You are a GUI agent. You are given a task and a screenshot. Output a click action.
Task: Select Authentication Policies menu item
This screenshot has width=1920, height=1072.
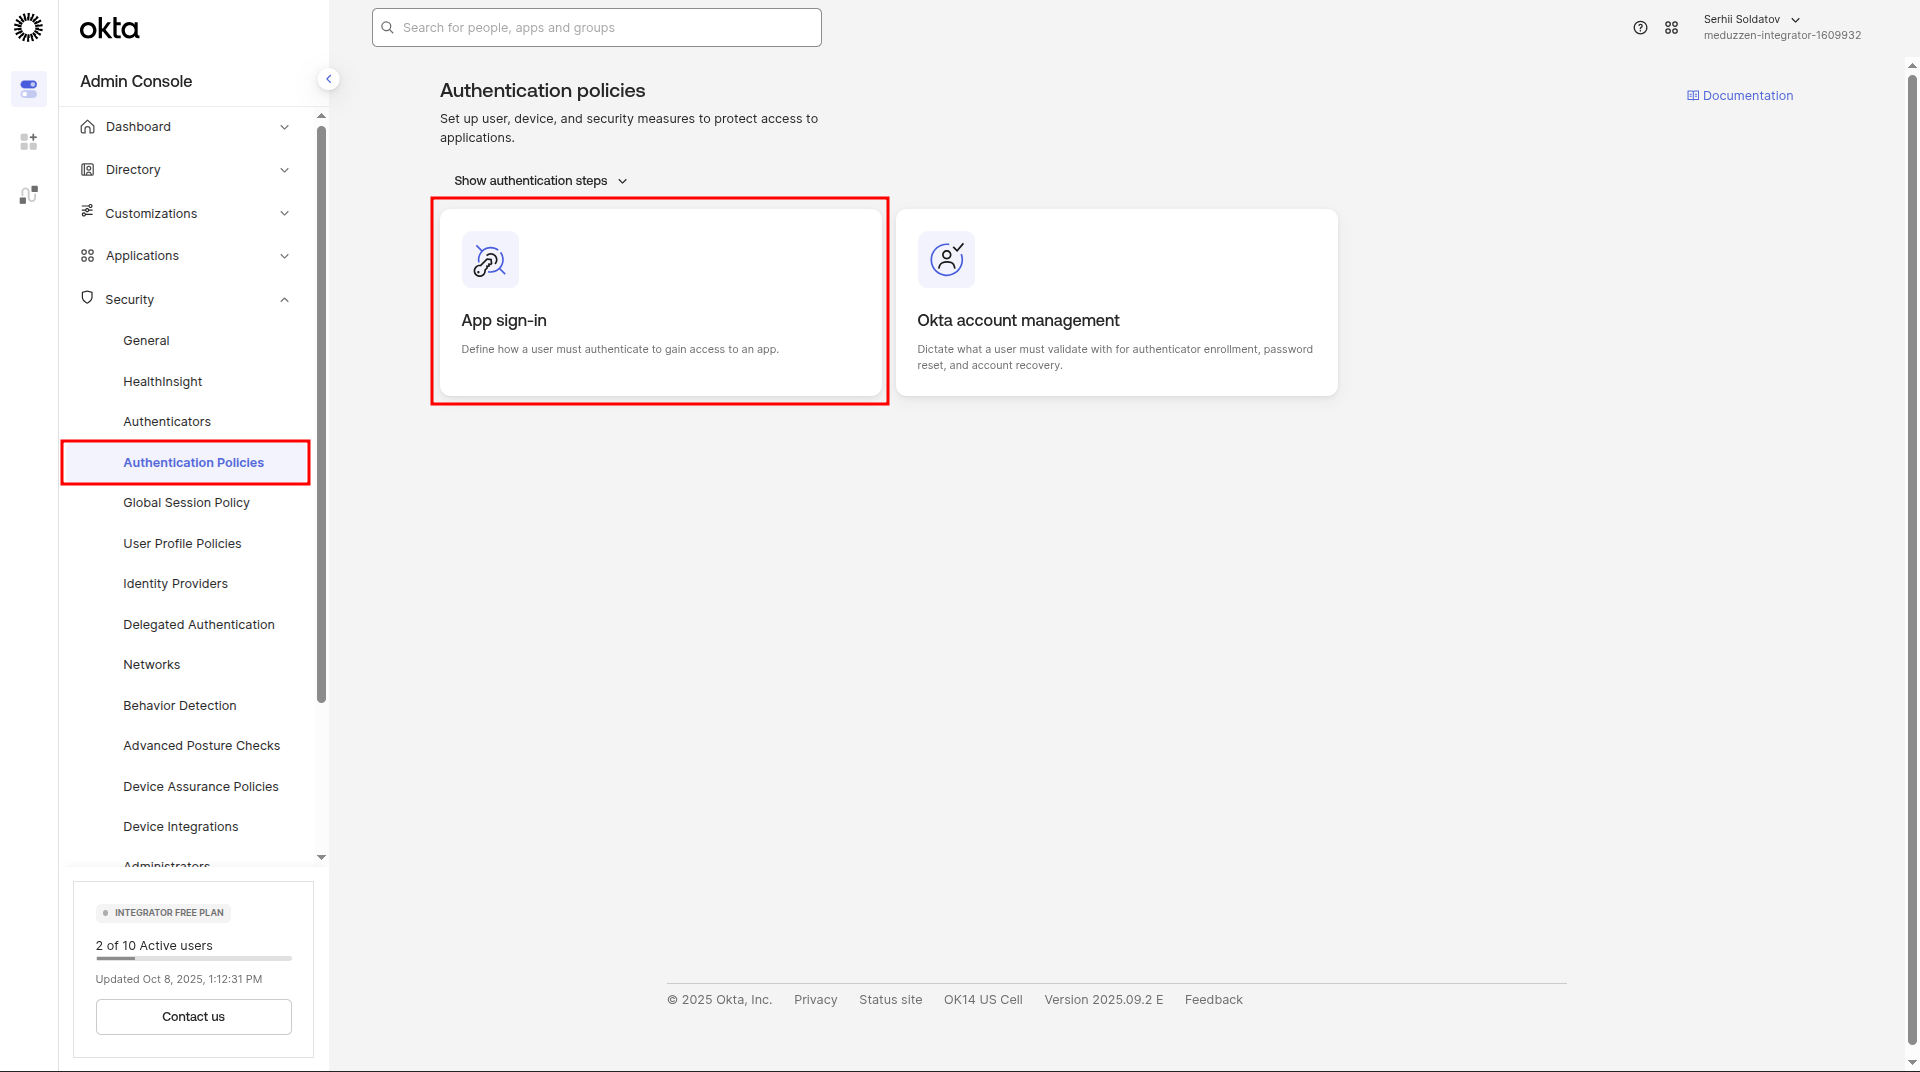(x=186, y=463)
